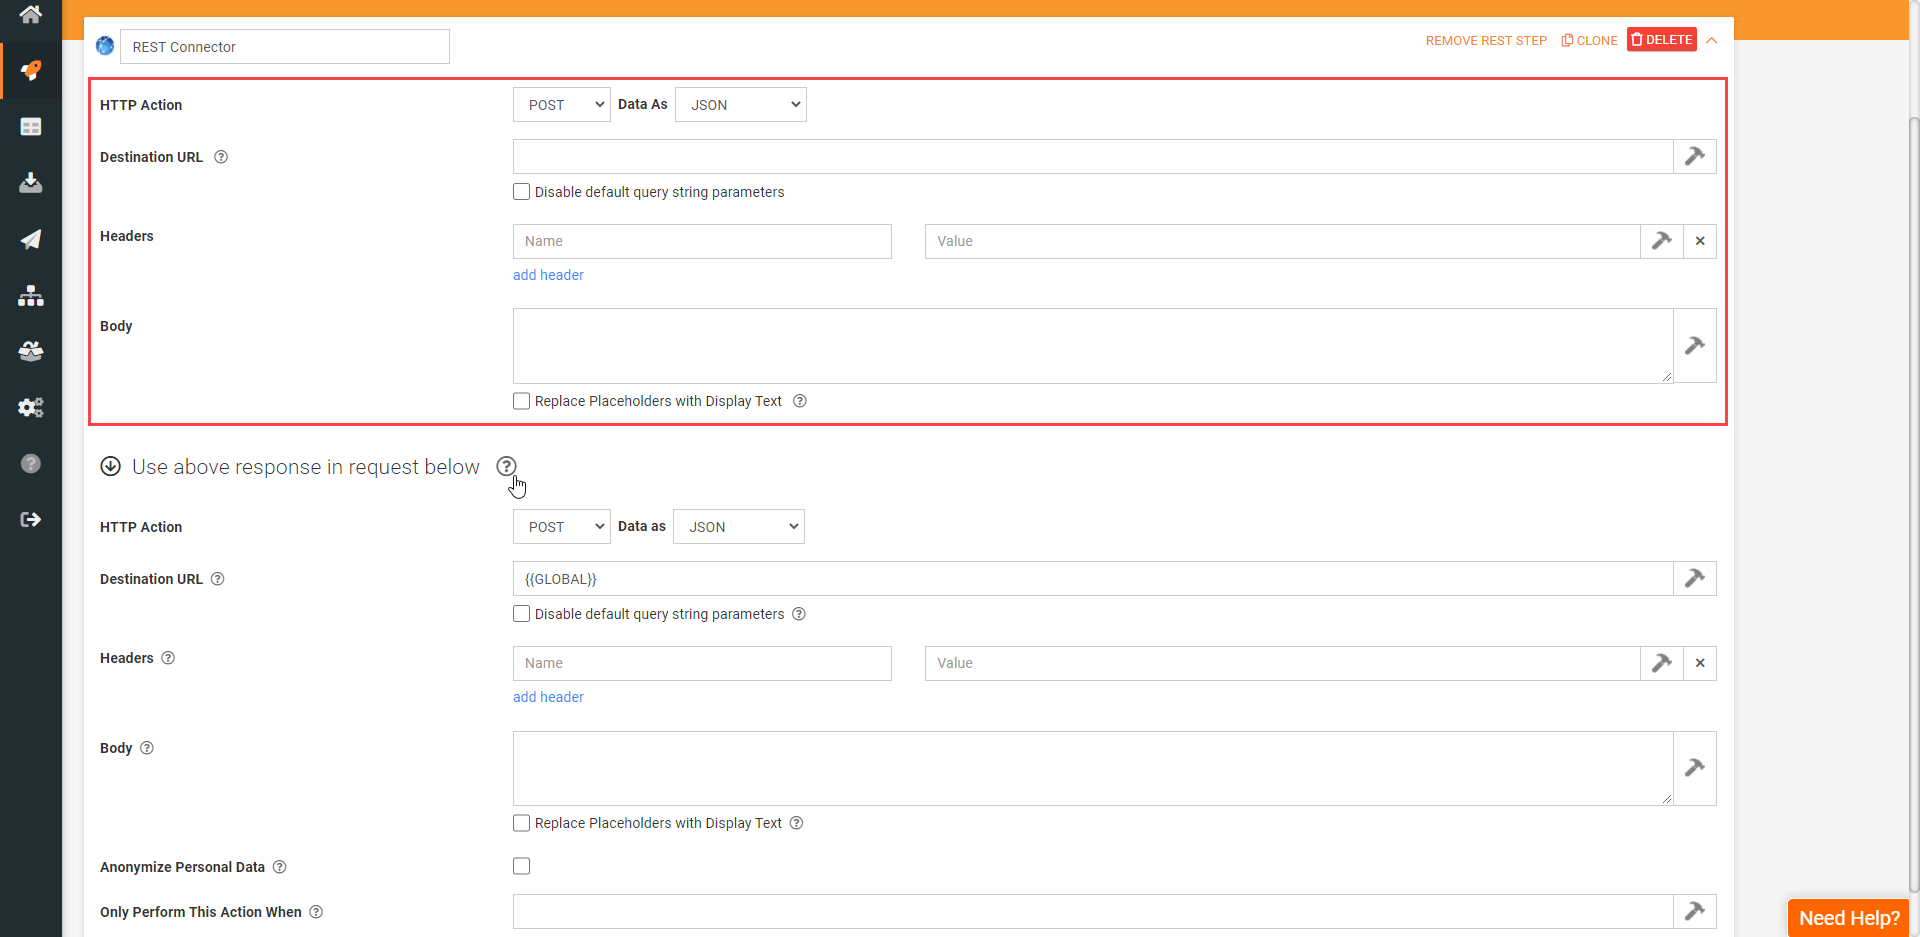1920x937 pixels.
Task: Collapse the REST Connector panel chevron
Action: coord(1712,41)
